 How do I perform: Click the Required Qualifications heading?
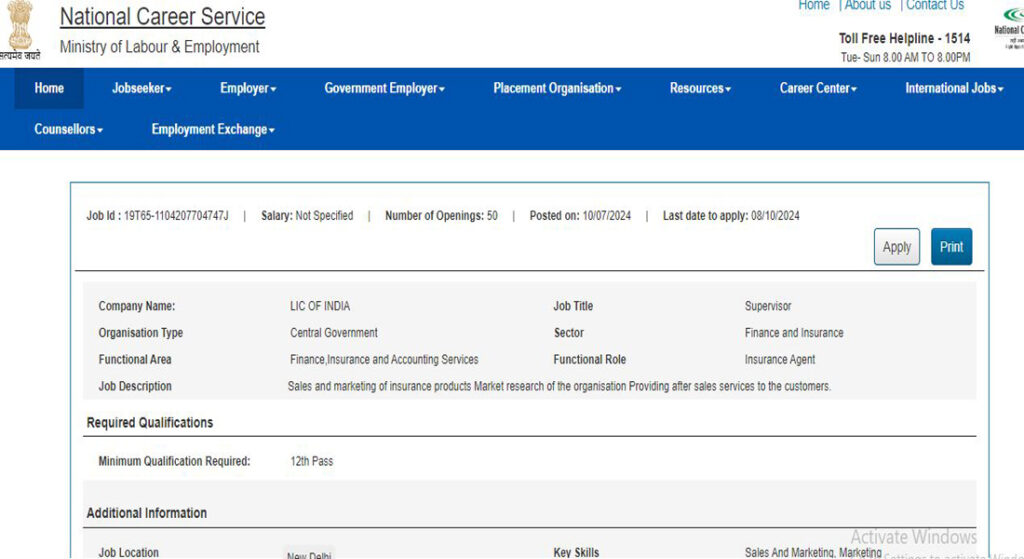[150, 423]
